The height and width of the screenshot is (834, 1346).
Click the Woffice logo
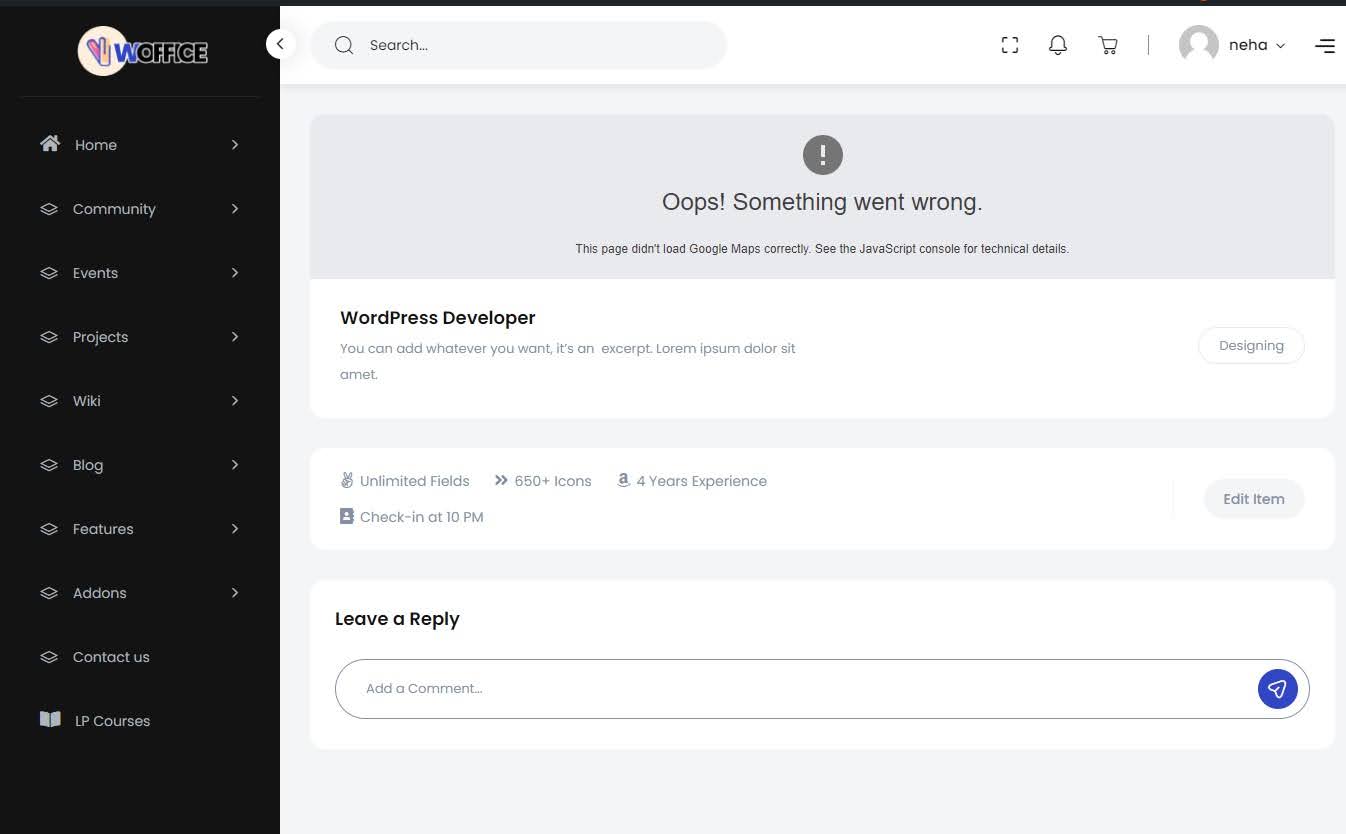click(x=143, y=51)
